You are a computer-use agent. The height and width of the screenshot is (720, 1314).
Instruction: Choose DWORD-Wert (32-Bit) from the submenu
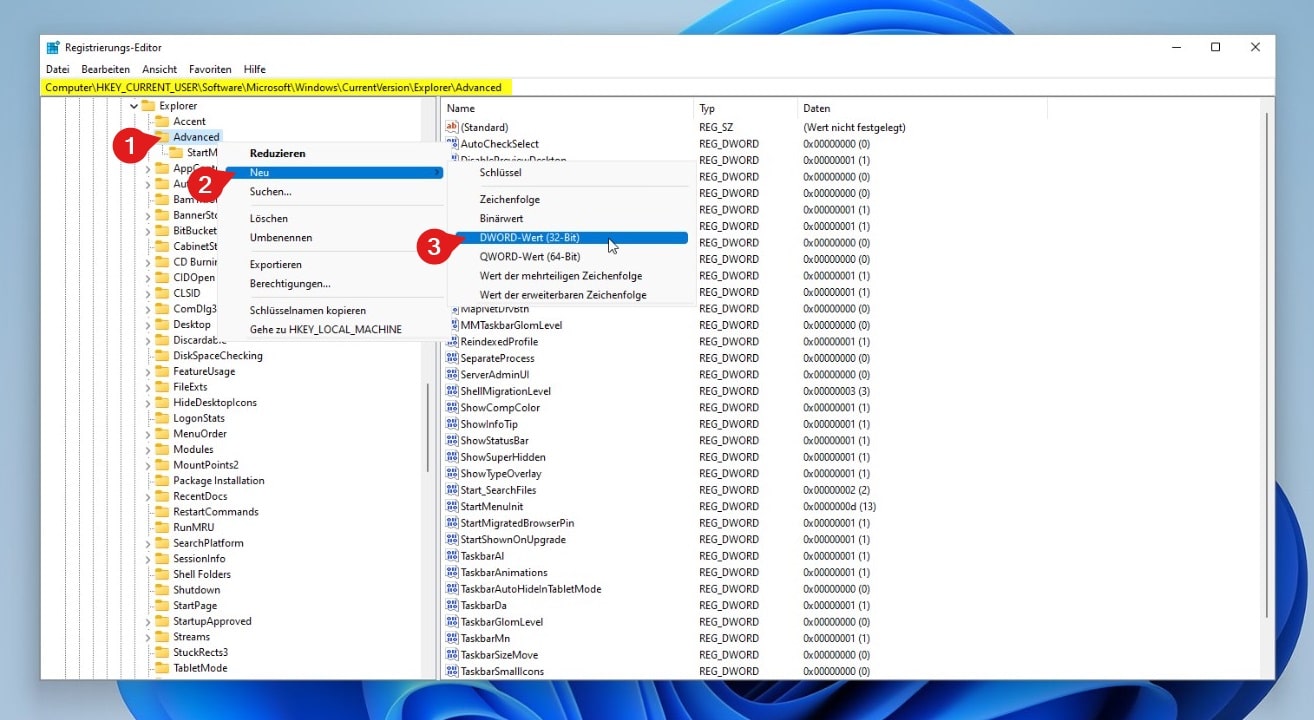click(529, 238)
